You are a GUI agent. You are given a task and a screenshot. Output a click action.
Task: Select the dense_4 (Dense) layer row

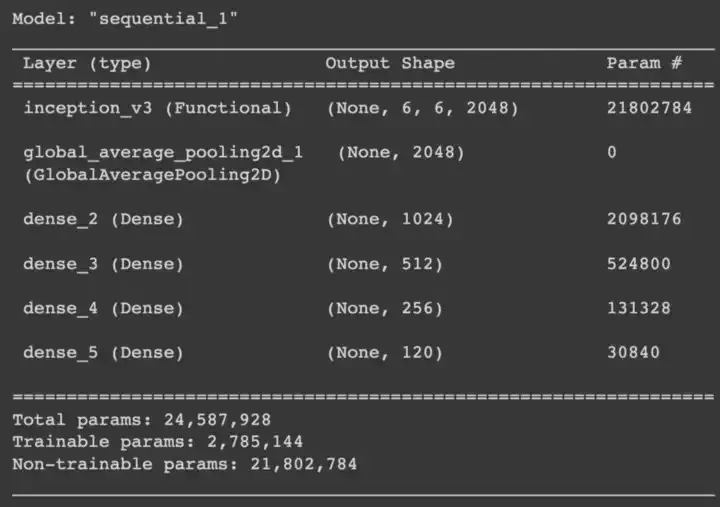click(x=104, y=309)
